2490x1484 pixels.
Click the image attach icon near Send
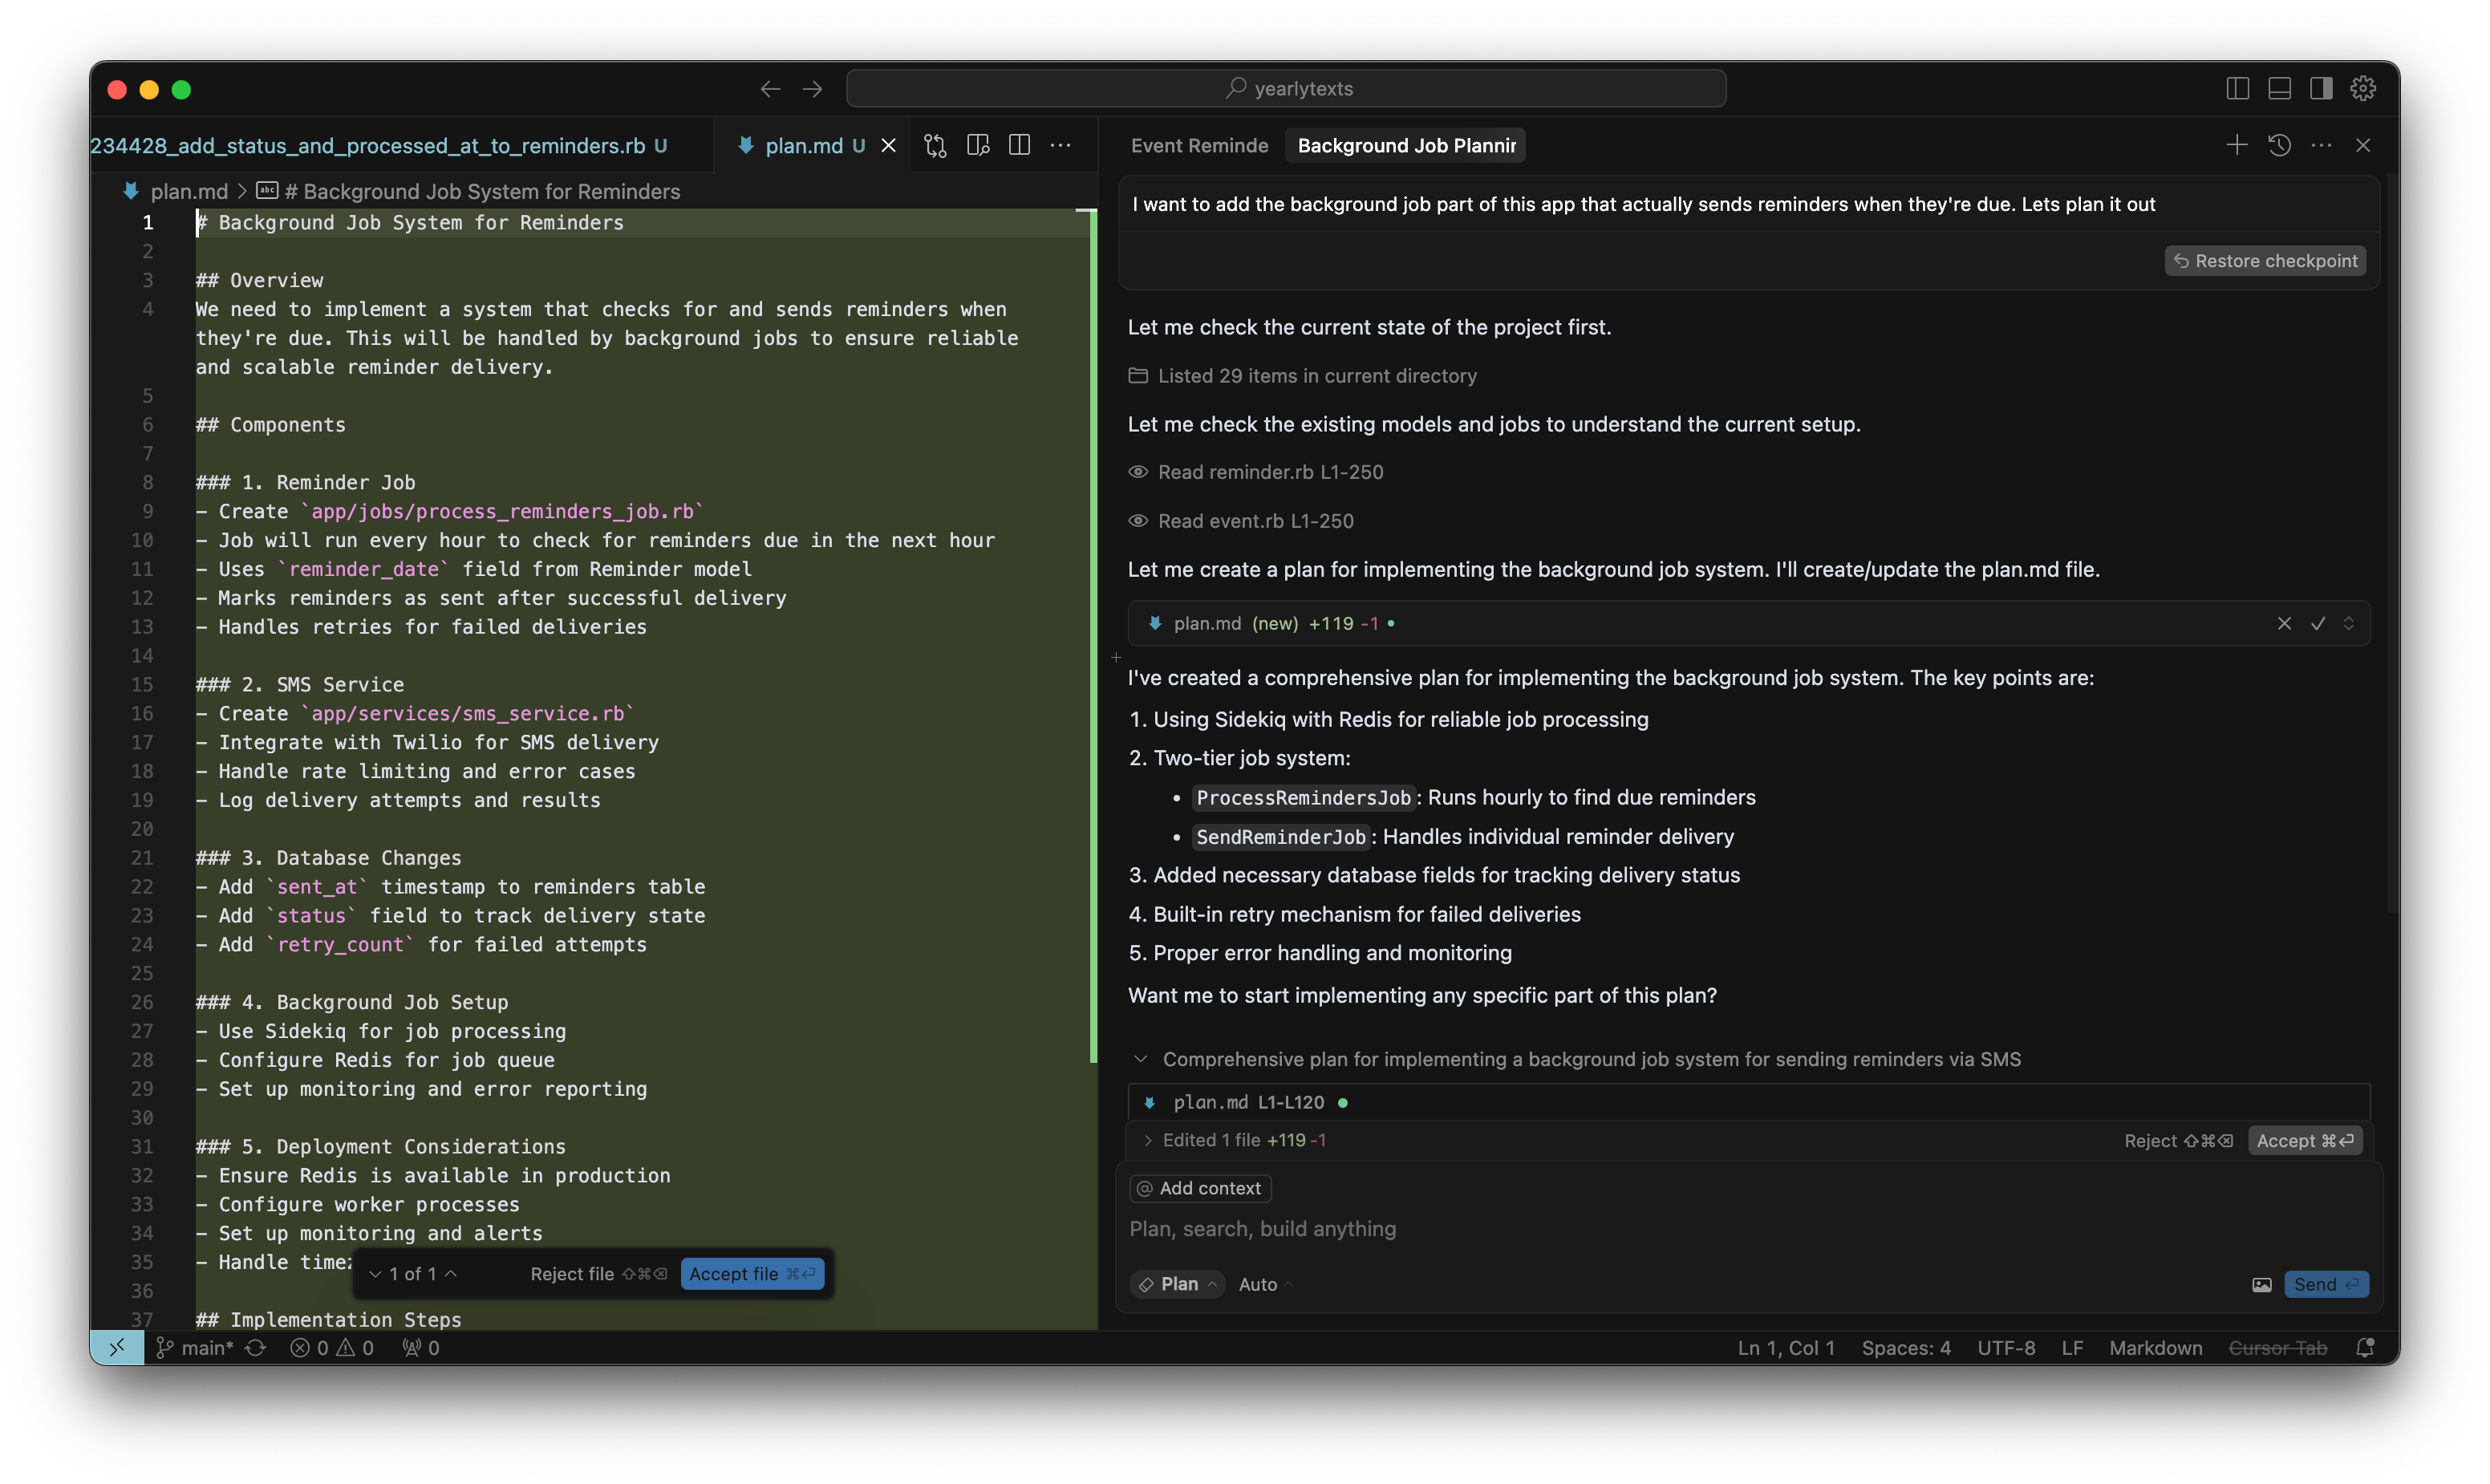(x=2261, y=1285)
